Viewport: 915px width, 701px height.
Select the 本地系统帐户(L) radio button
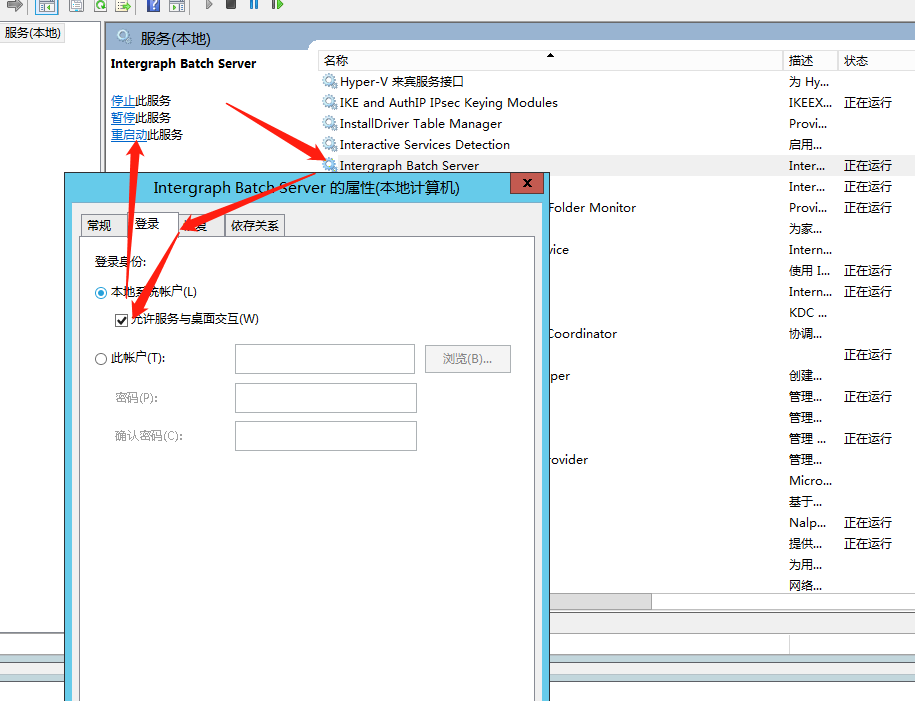[100, 292]
